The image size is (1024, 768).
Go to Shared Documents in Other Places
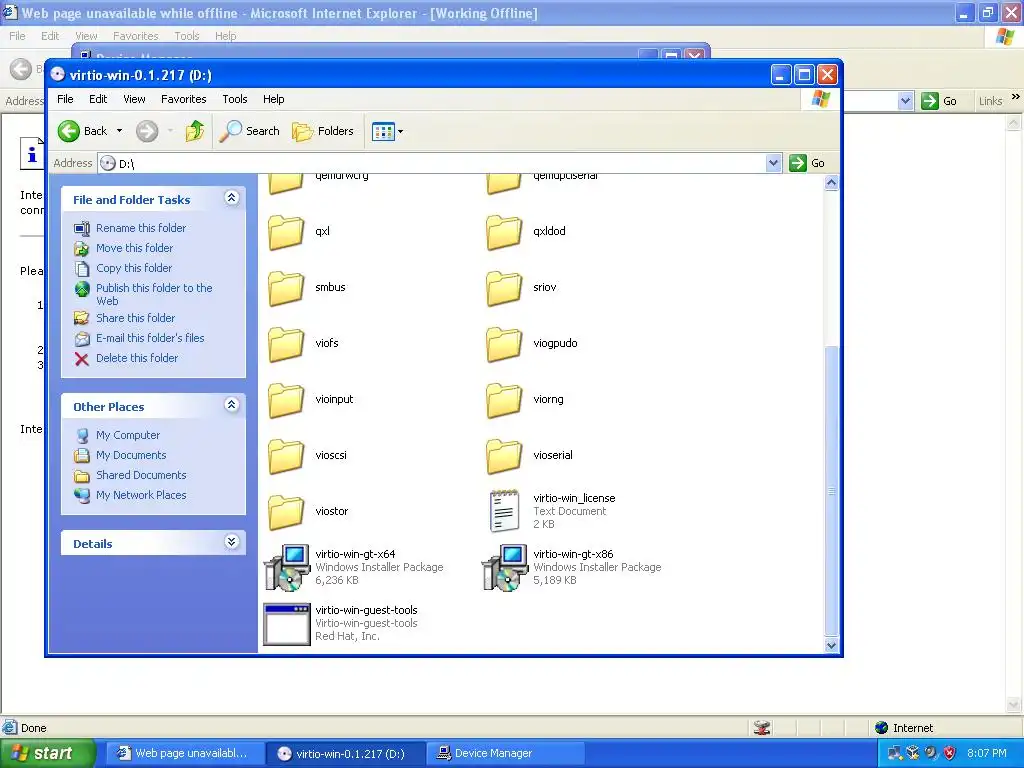pos(141,475)
